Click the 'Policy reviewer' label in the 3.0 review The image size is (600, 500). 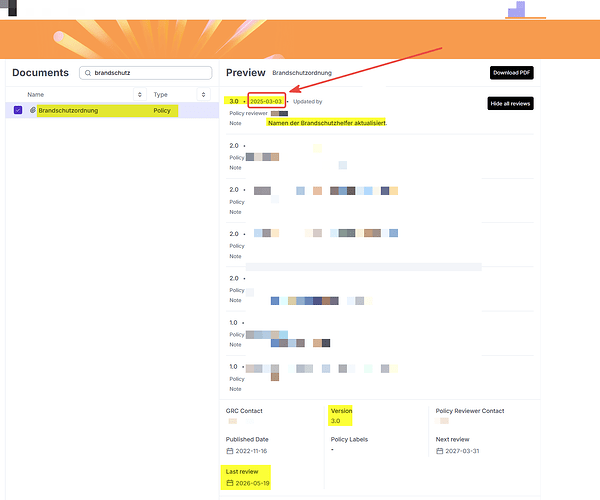248,113
